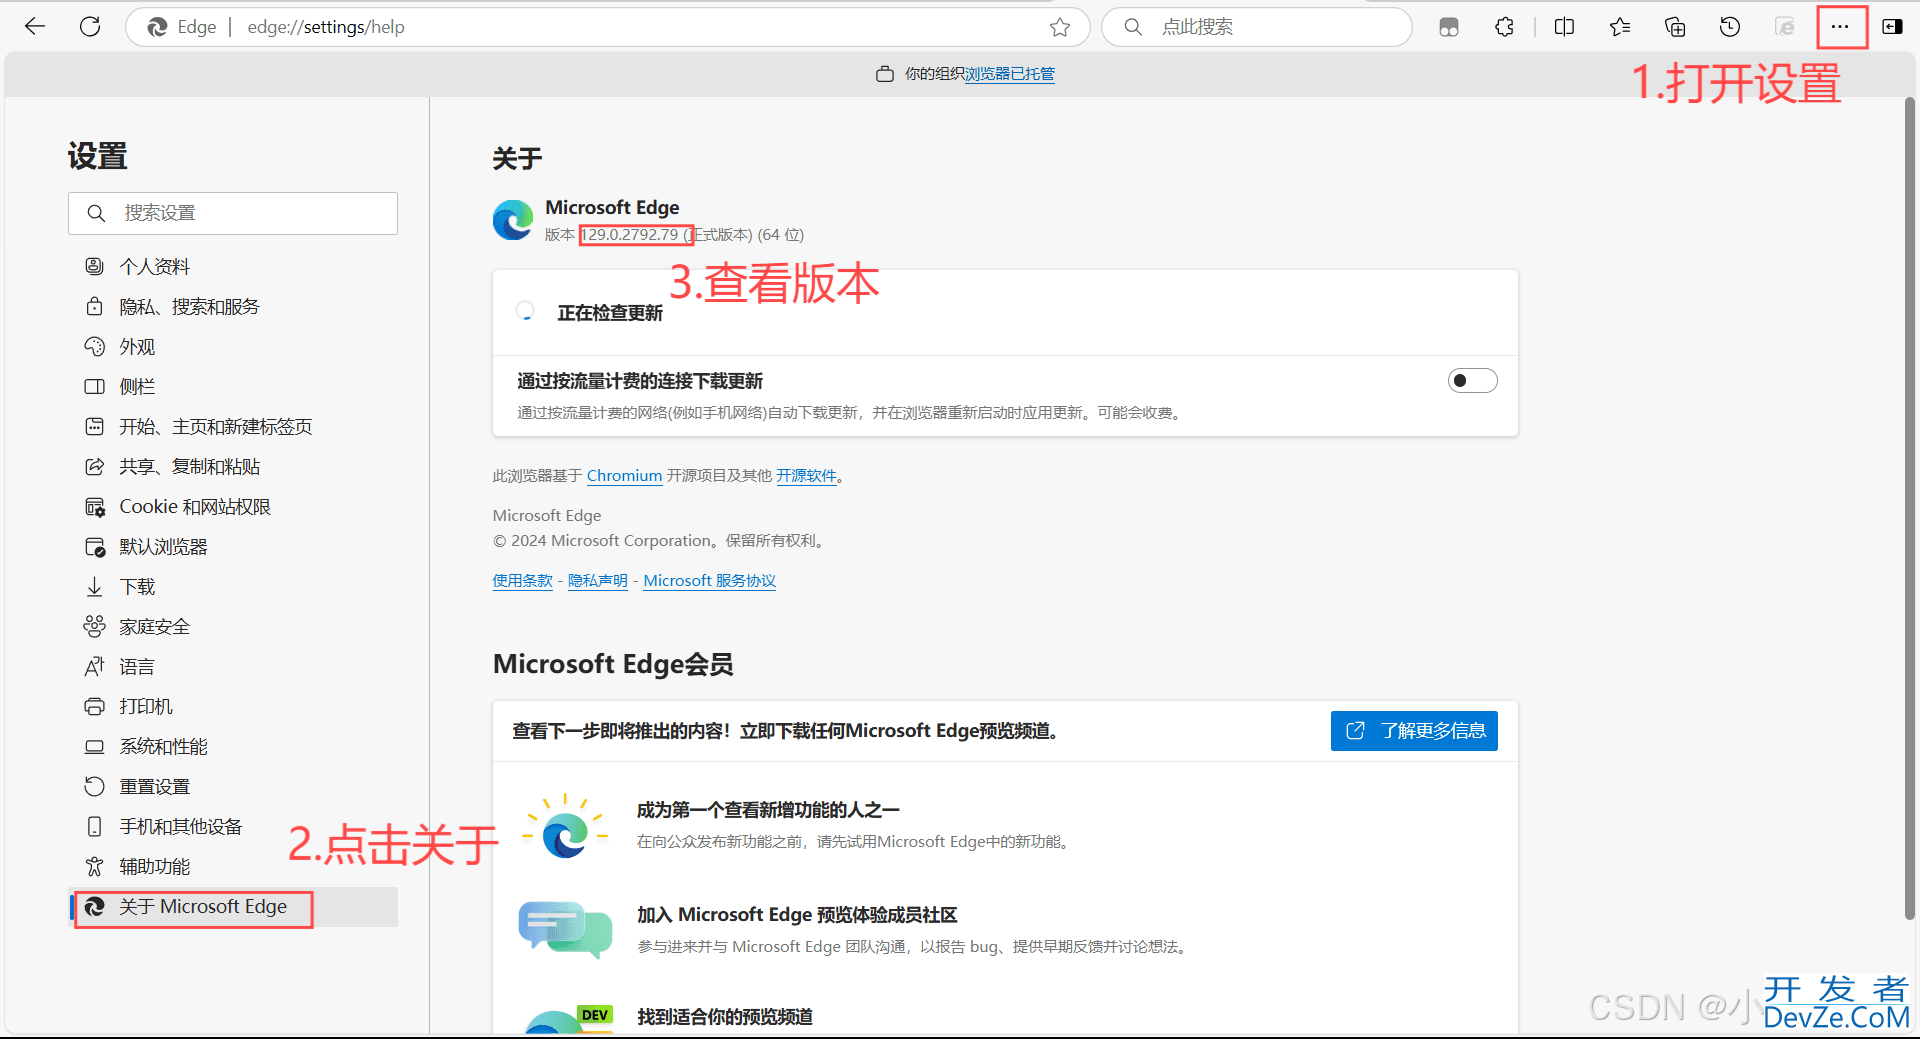Toggle split screen view icon
Screen dimensions: 1920x1039
click(x=1565, y=27)
